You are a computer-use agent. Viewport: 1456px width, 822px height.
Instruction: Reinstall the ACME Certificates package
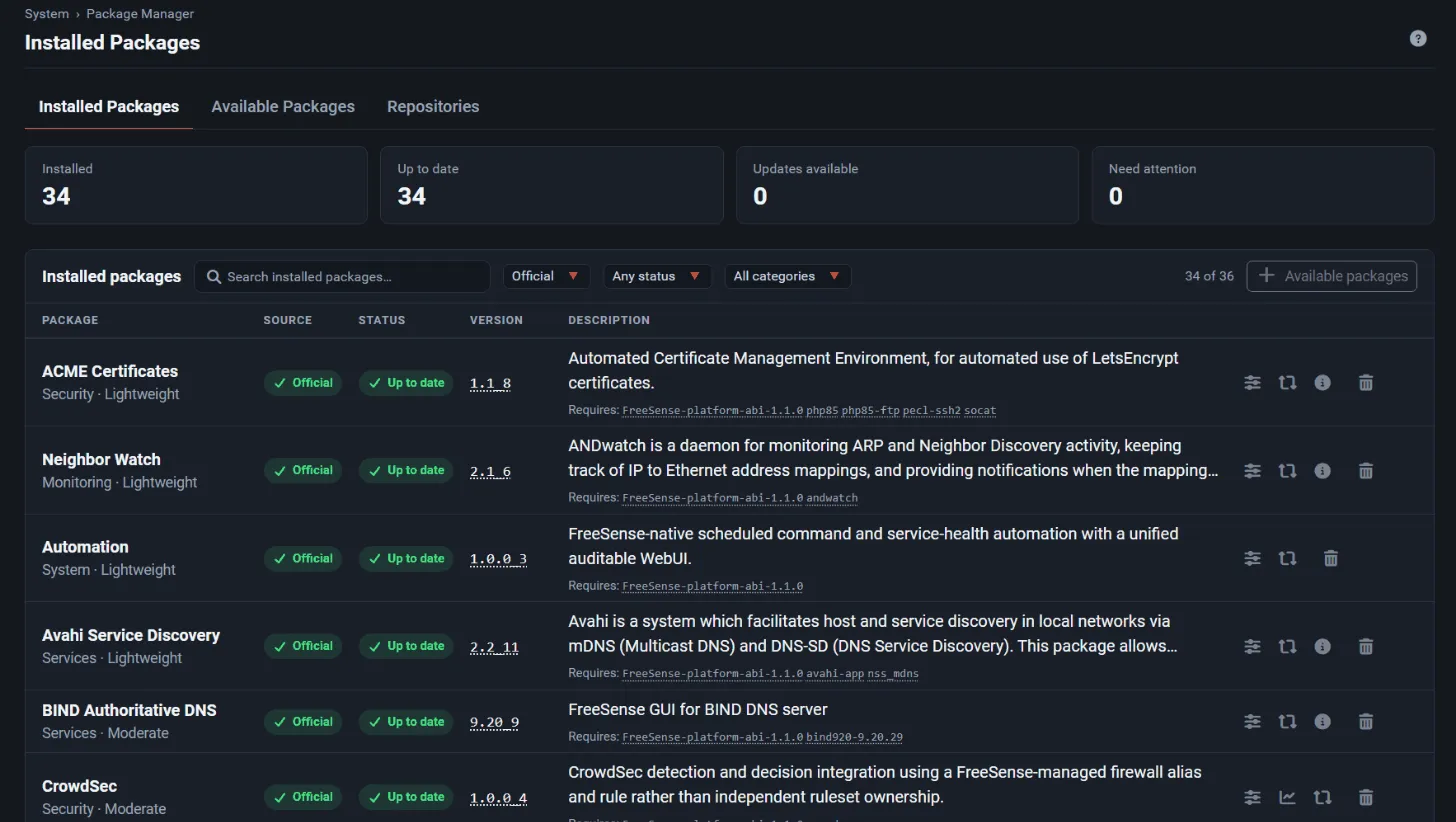point(1287,382)
